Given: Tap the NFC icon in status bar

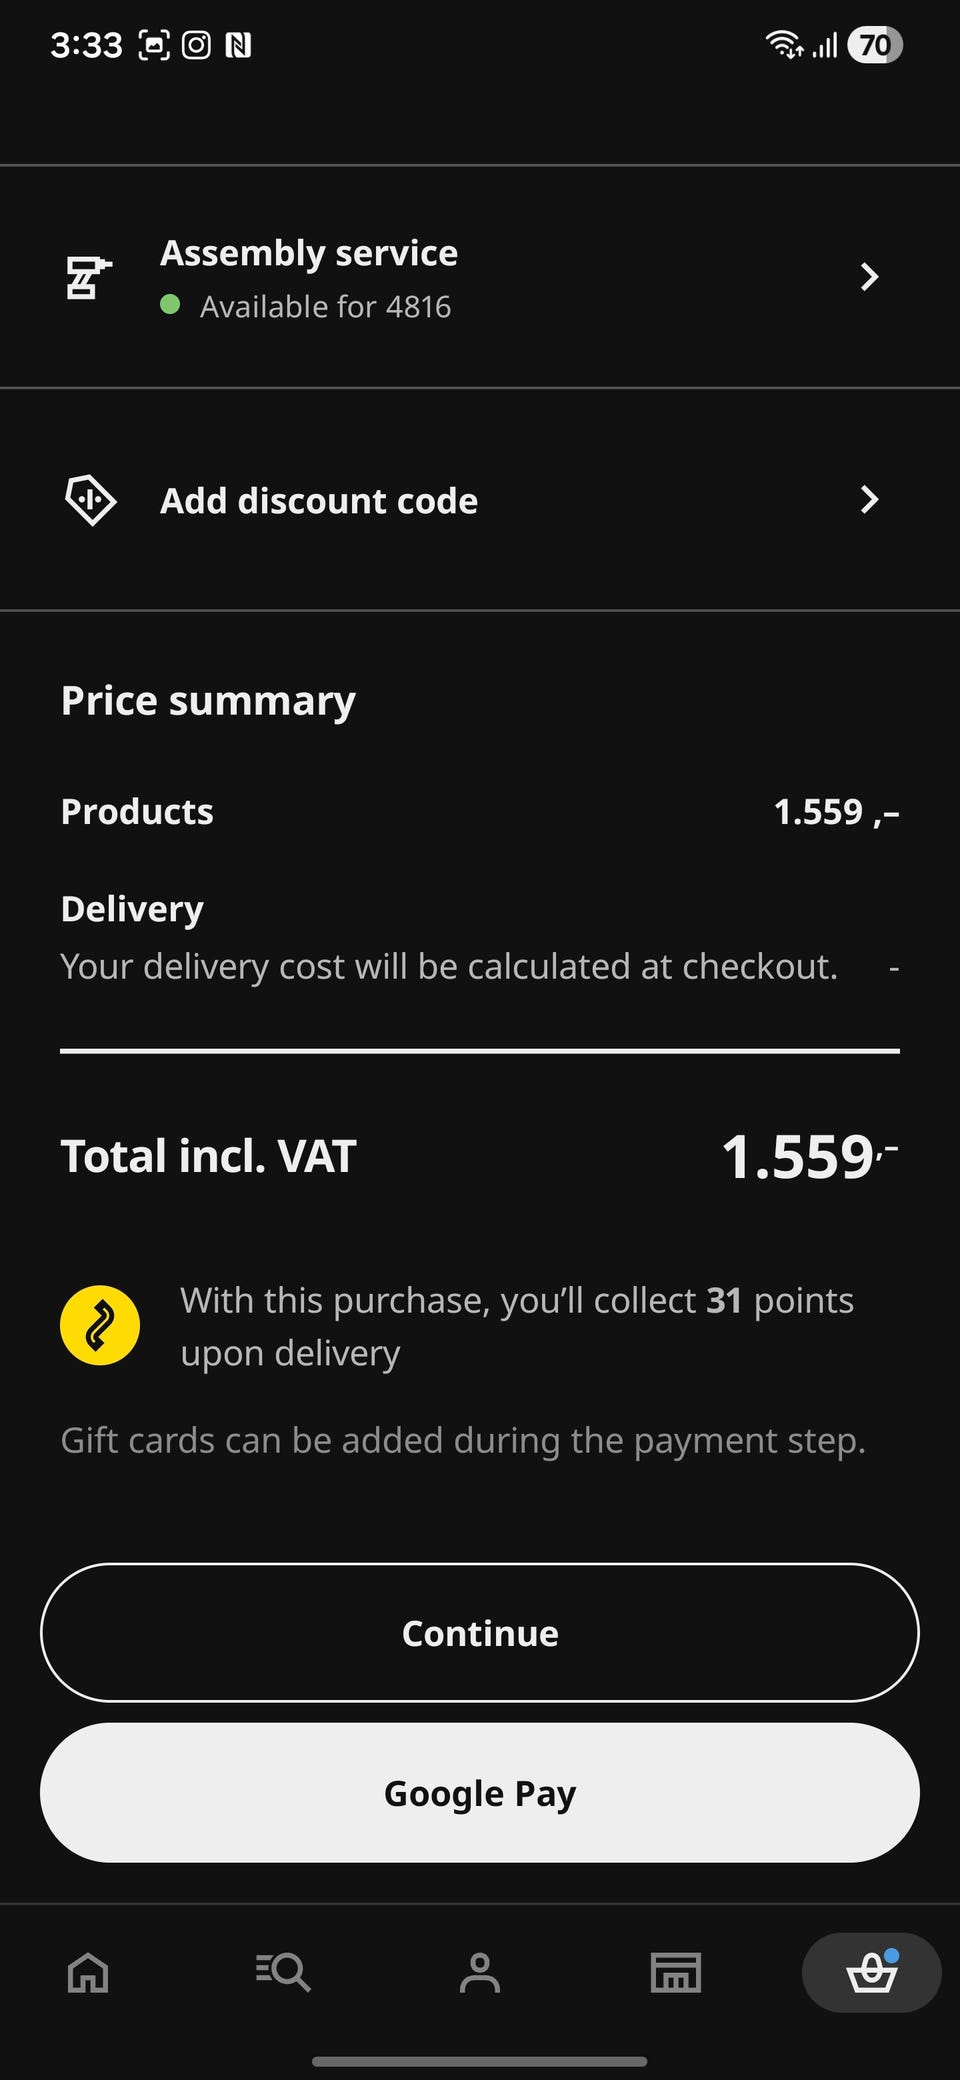Looking at the screenshot, I should [x=238, y=45].
